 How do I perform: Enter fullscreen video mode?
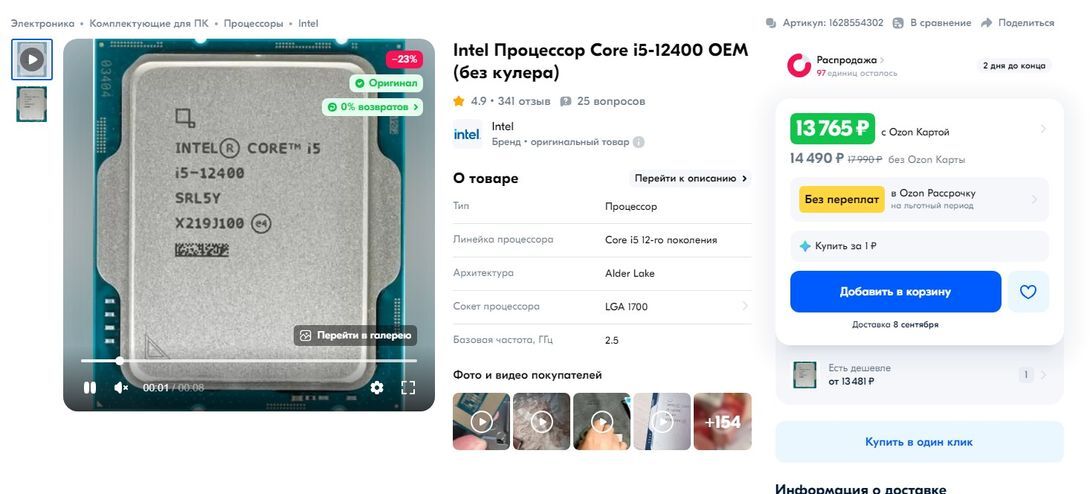(x=408, y=388)
